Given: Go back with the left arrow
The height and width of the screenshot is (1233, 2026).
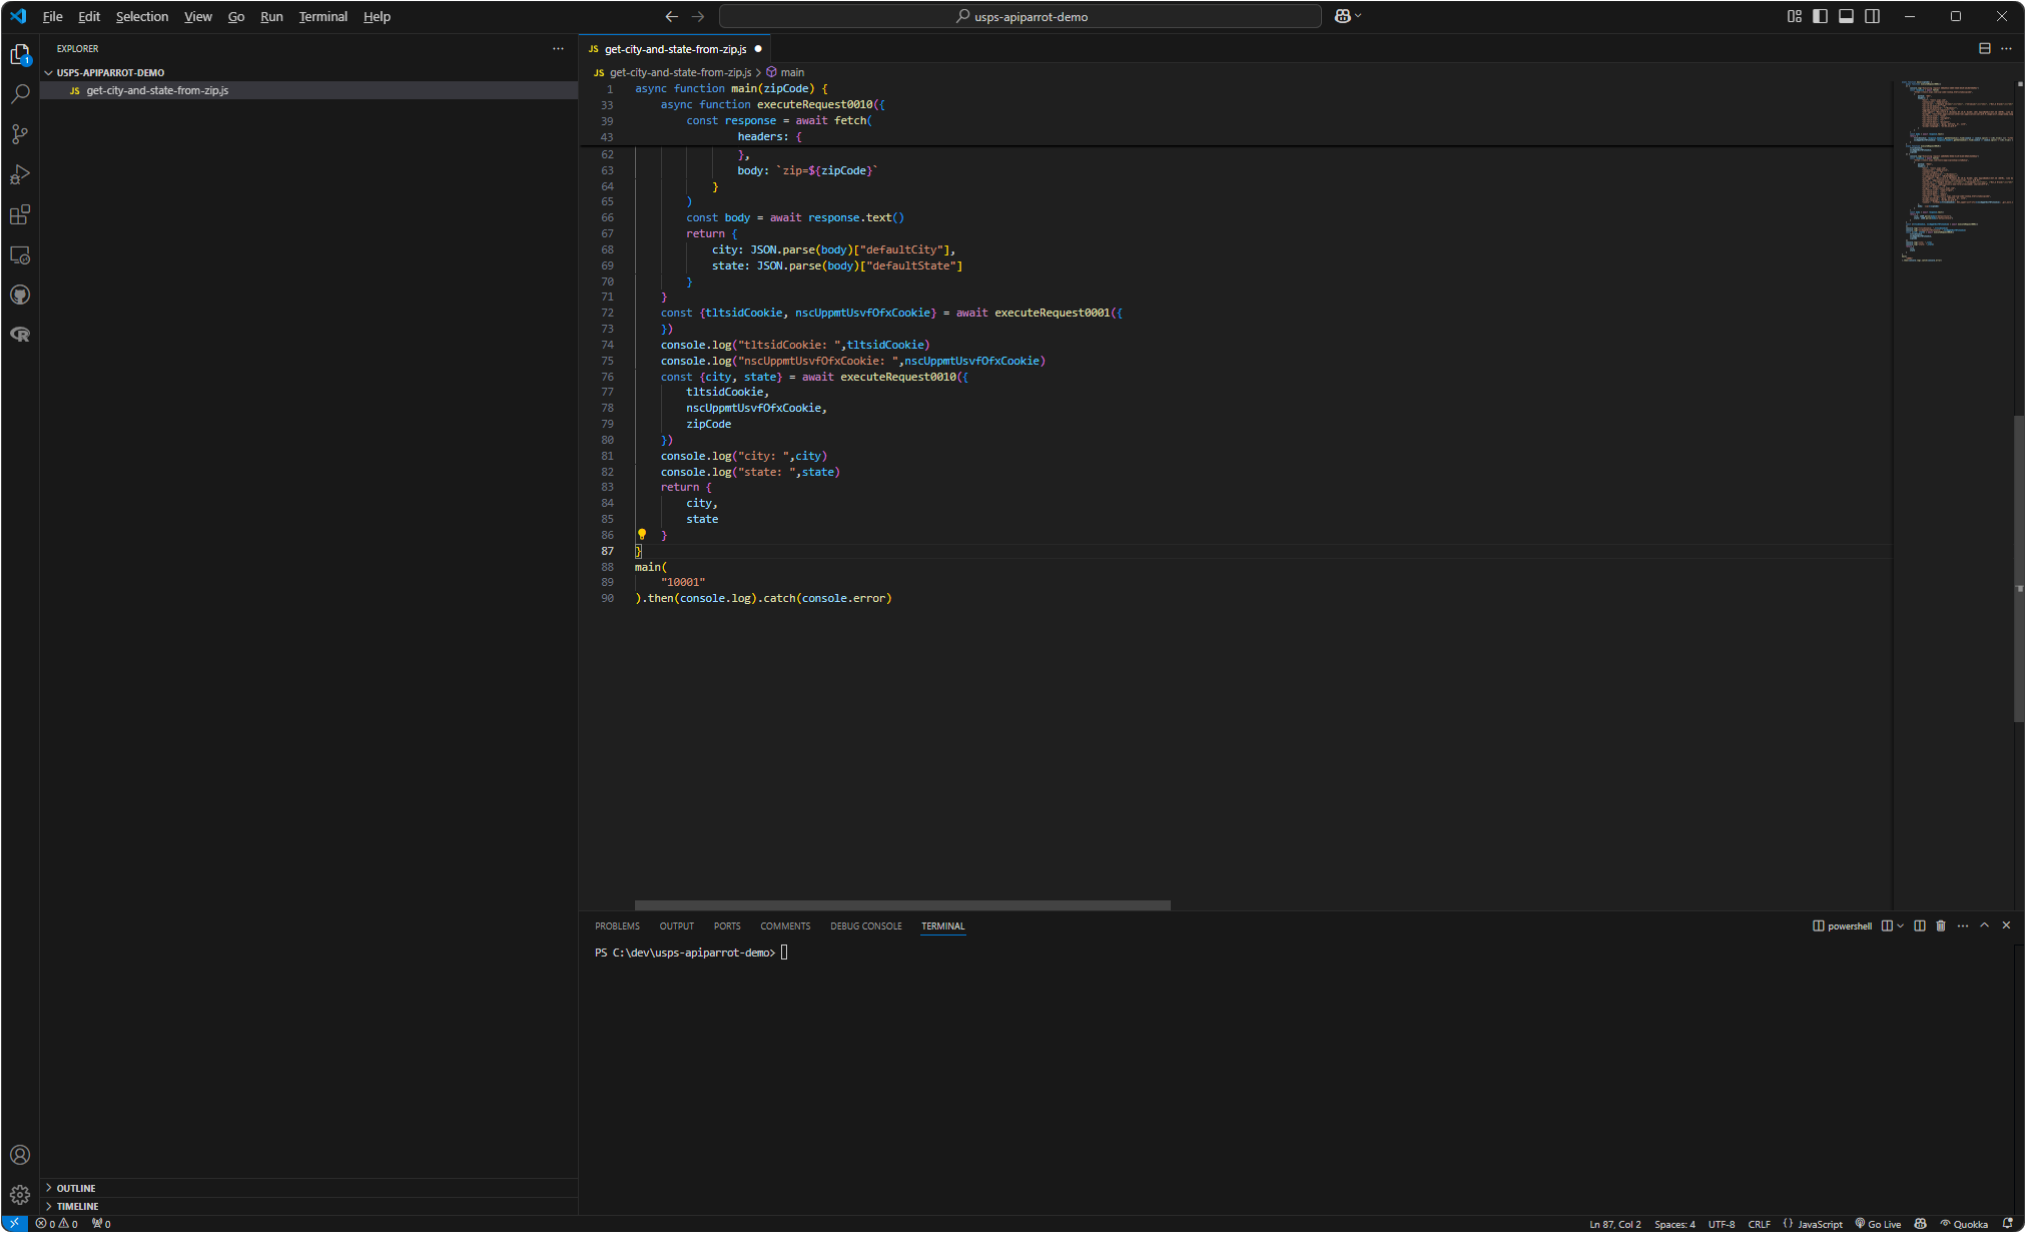Looking at the screenshot, I should tap(671, 16).
